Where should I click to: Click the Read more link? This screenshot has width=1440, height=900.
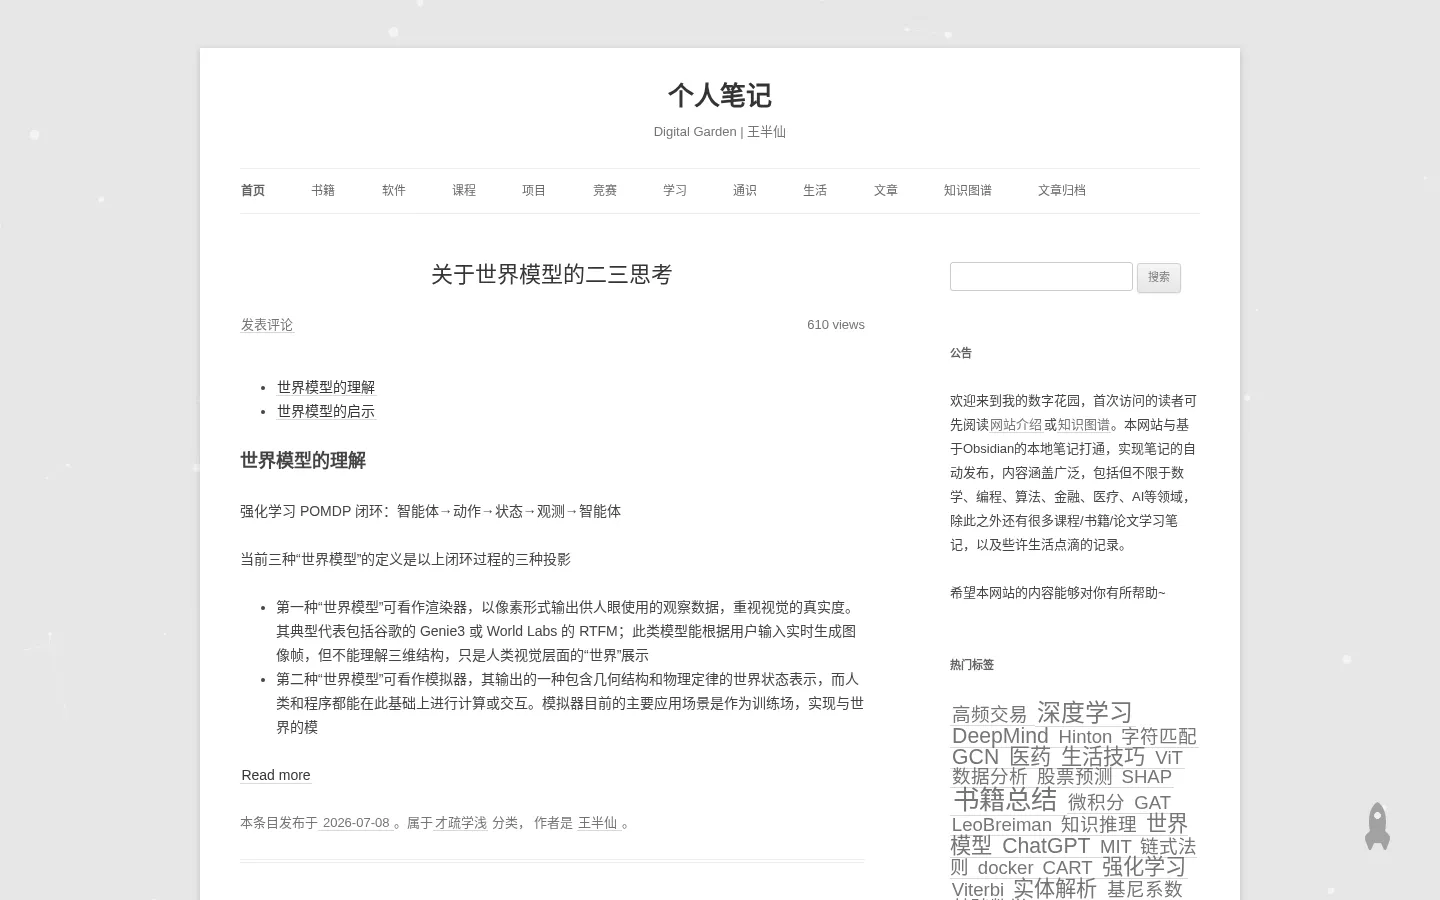point(276,775)
